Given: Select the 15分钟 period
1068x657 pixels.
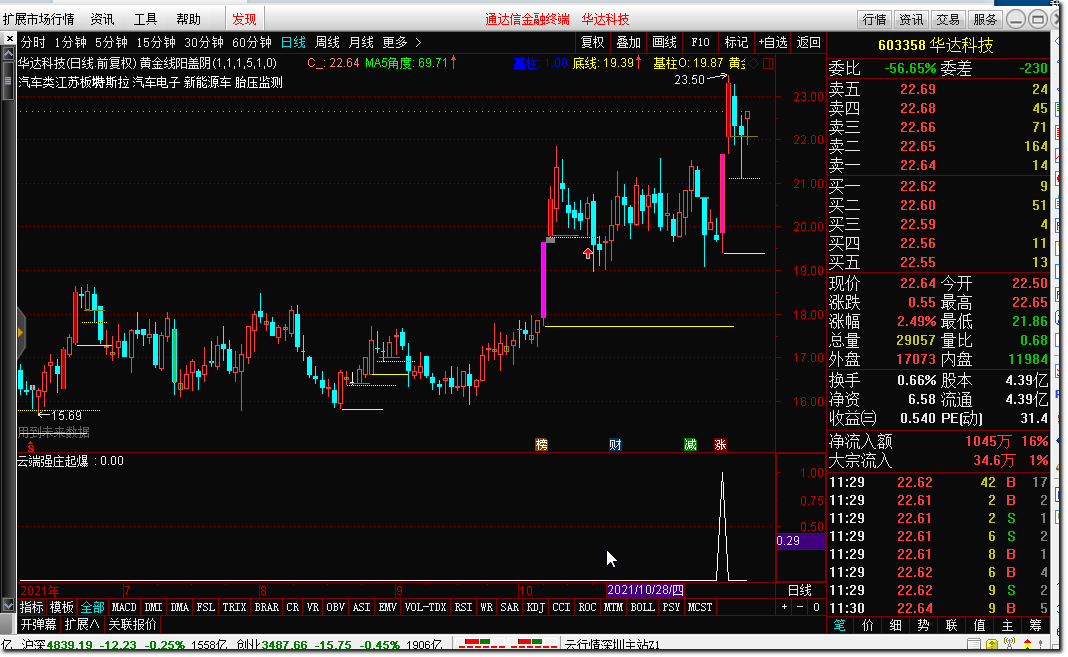Looking at the screenshot, I should (156, 42).
